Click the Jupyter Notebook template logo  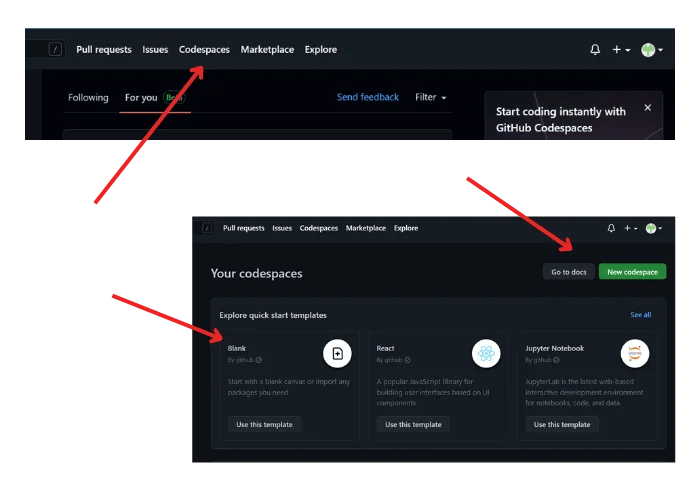tap(634, 354)
